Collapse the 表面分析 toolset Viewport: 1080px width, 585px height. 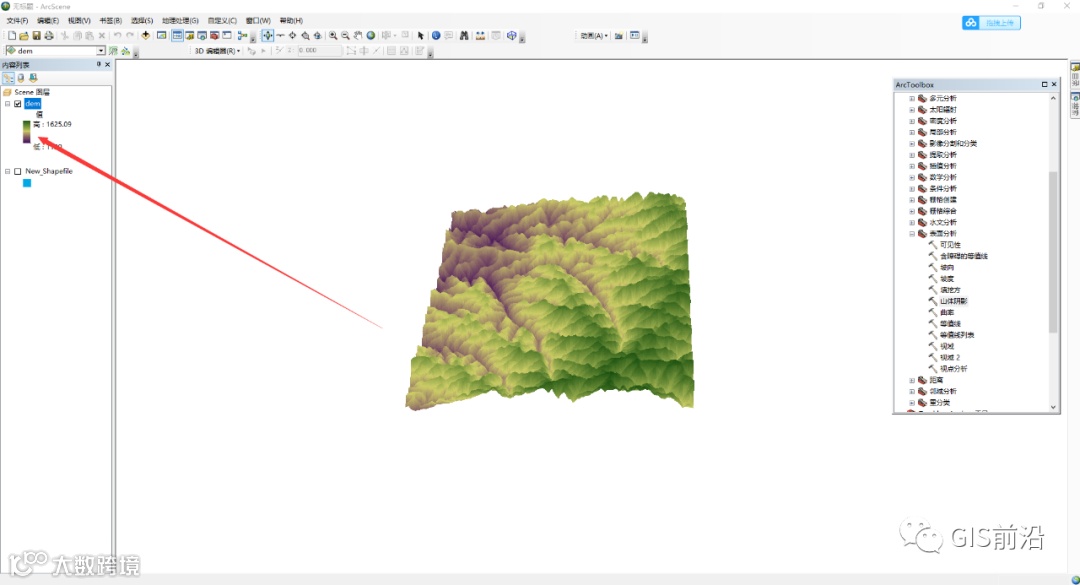pos(912,234)
